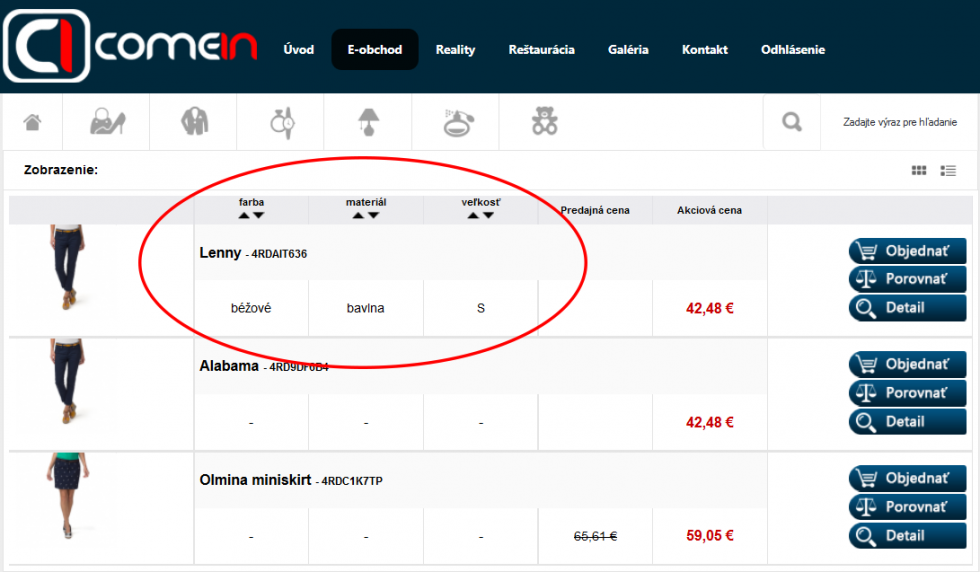Open Detail for Lenny pants
Image resolution: width=980 pixels, height=572 pixels.
pos(907,308)
